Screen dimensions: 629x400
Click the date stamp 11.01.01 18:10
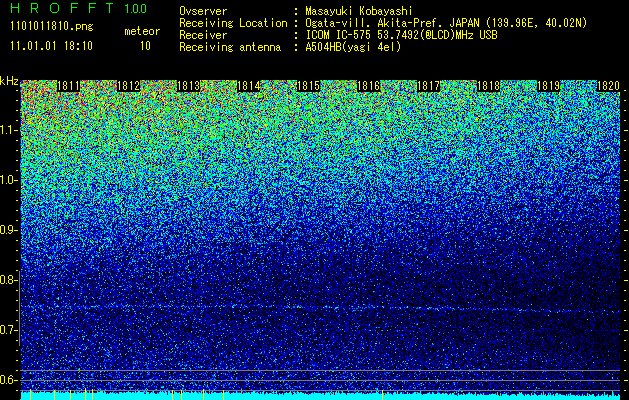(51, 46)
